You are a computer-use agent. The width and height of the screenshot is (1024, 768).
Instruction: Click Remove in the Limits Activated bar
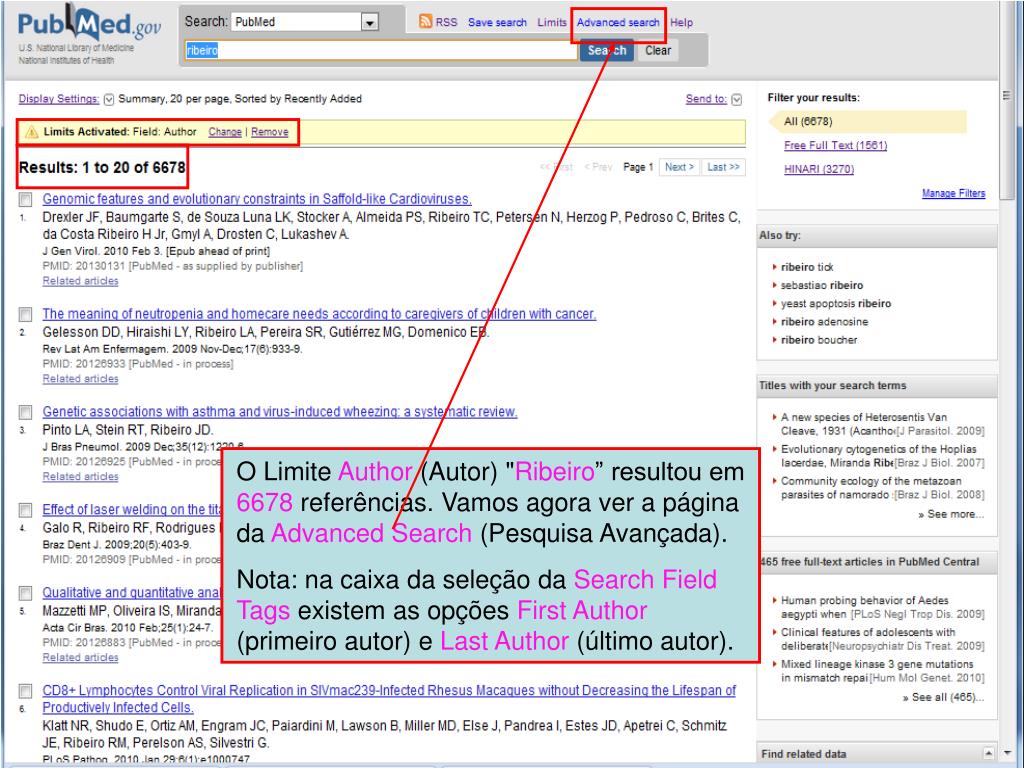tap(270, 132)
